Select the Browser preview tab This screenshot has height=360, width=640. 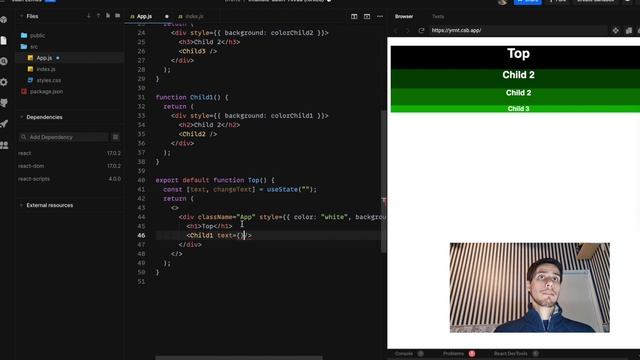point(404,16)
